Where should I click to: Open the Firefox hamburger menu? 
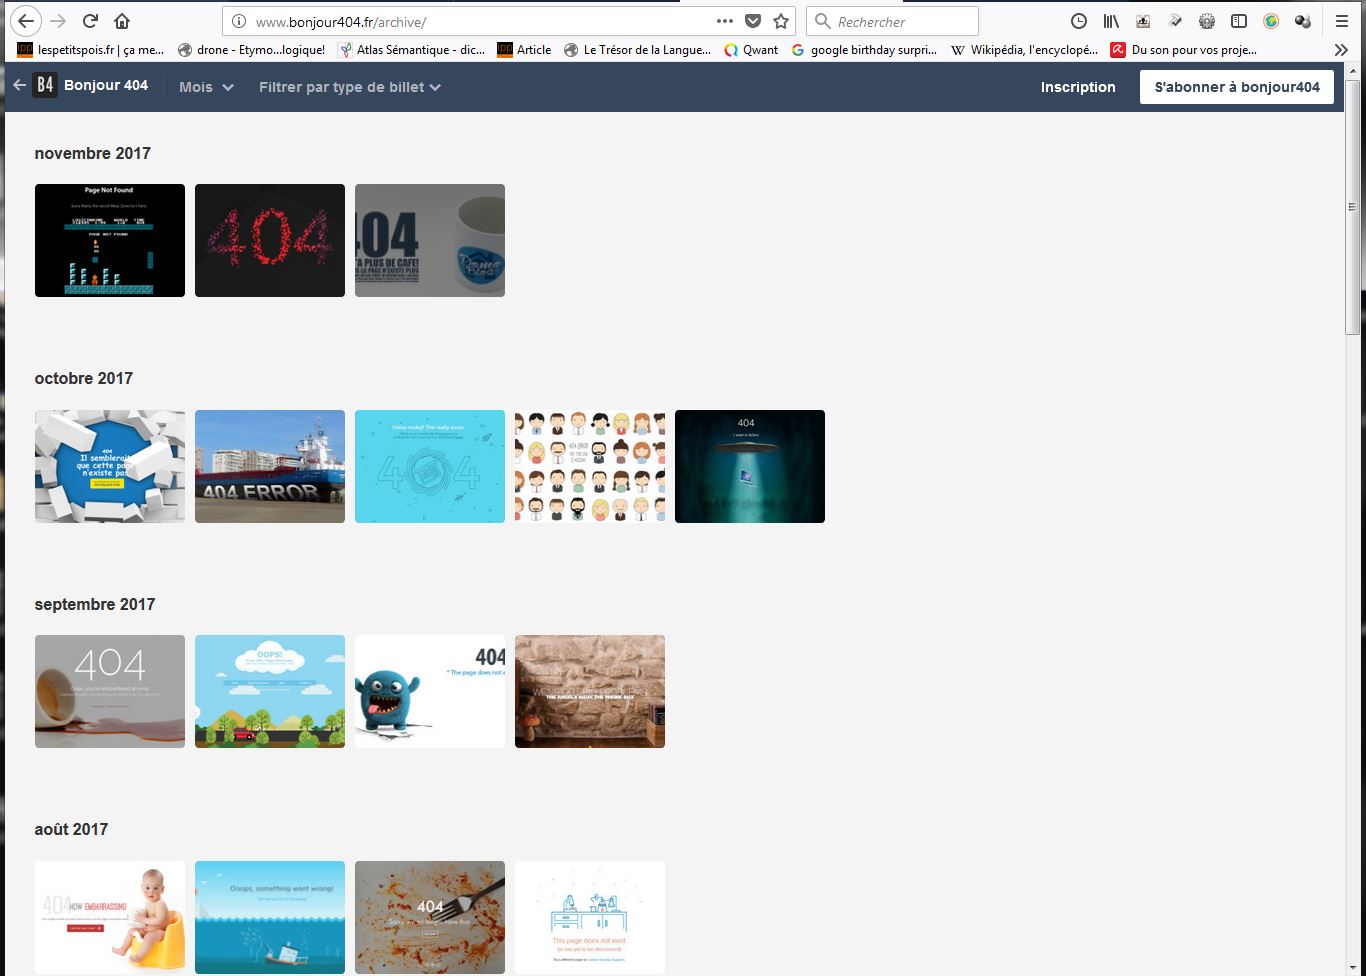coord(1342,21)
